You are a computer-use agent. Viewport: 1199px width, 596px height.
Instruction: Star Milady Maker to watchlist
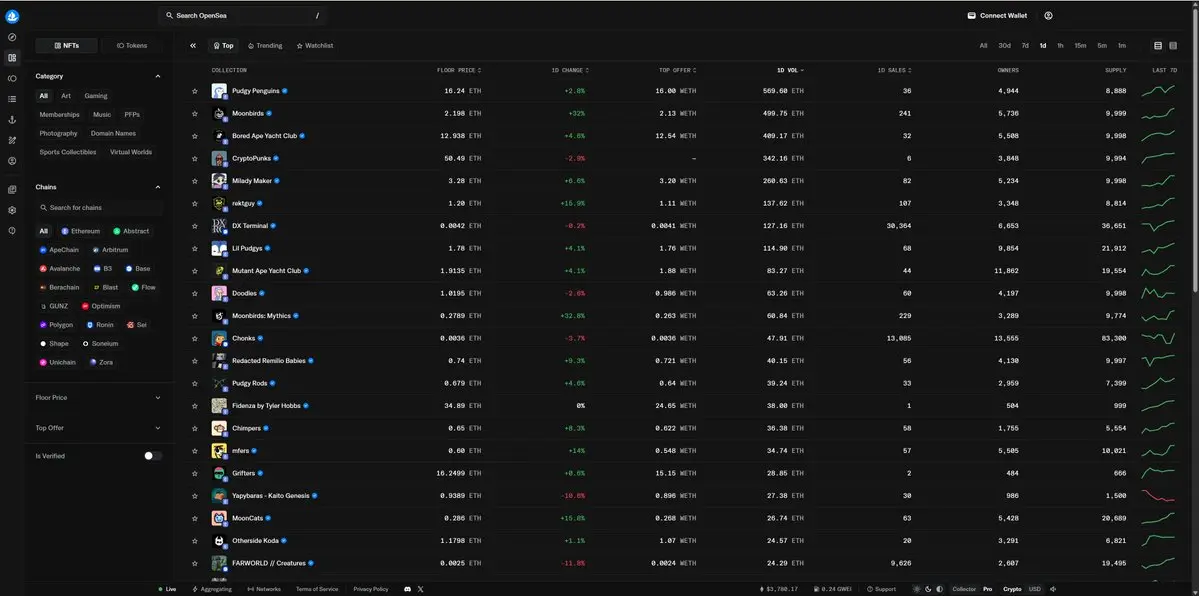coord(195,181)
